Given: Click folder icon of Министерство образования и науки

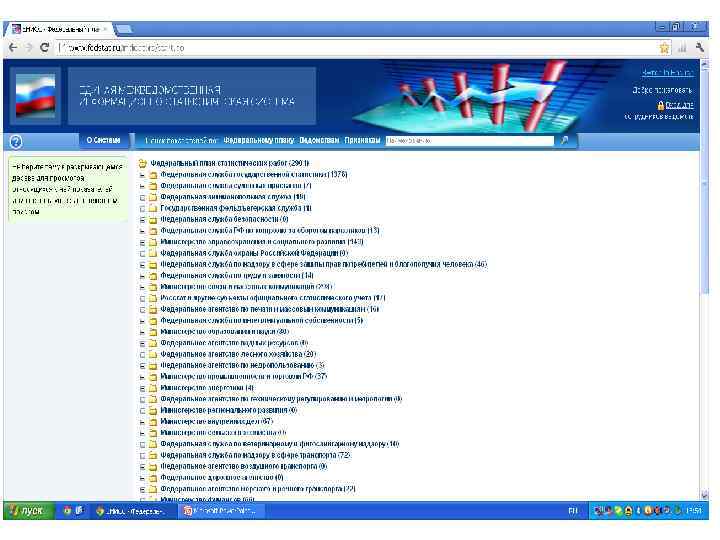Looking at the screenshot, I should click(x=153, y=332).
